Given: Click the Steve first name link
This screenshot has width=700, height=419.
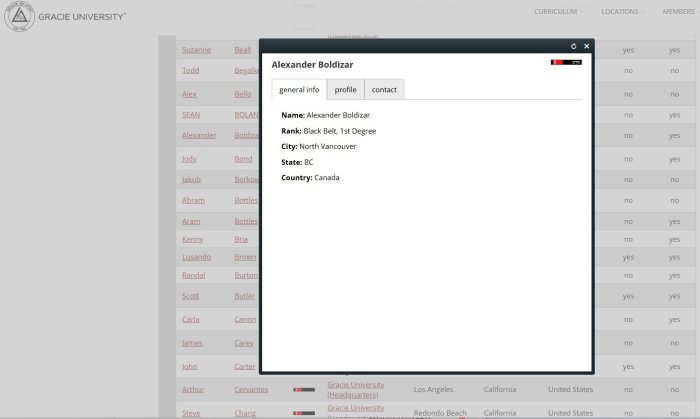Looking at the screenshot, I should click(191, 413).
